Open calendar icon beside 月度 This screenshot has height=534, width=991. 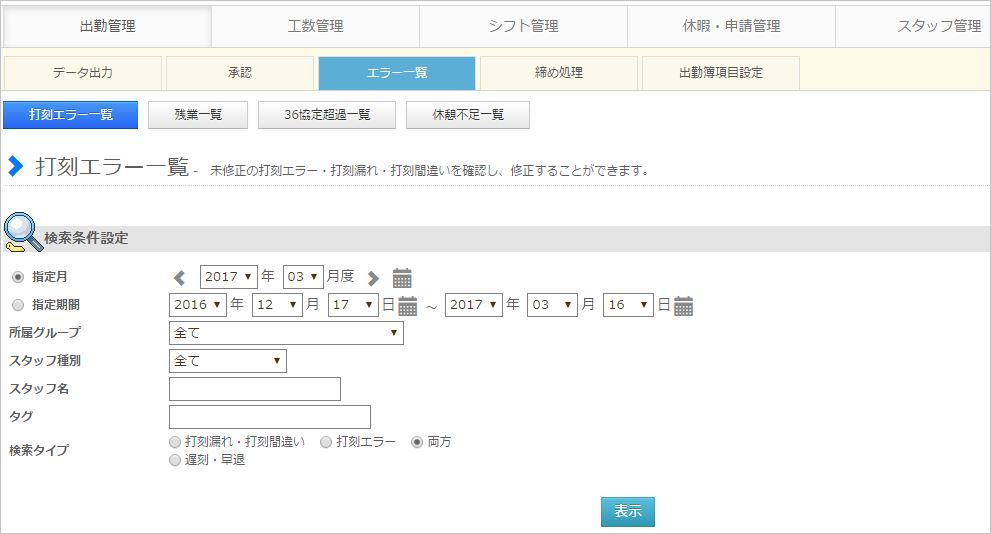tap(402, 277)
